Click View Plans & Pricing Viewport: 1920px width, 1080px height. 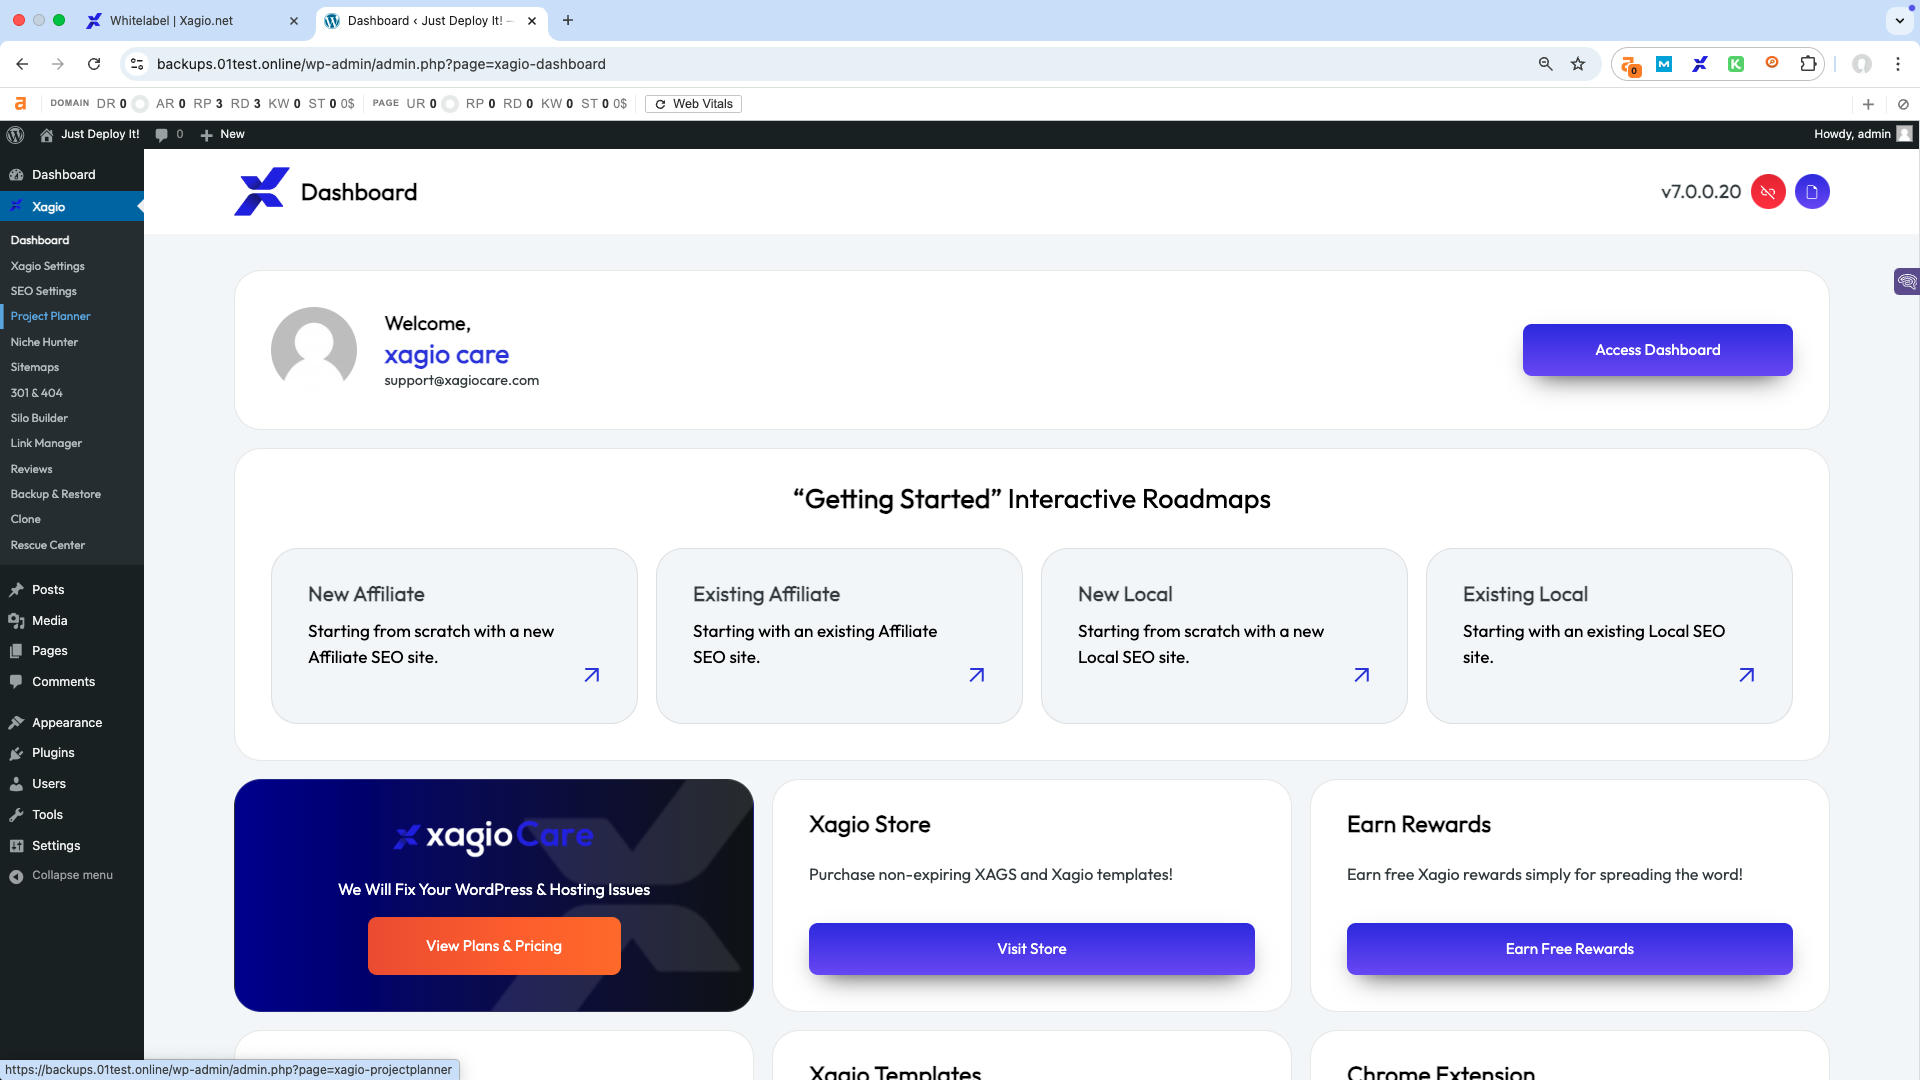[494, 946]
